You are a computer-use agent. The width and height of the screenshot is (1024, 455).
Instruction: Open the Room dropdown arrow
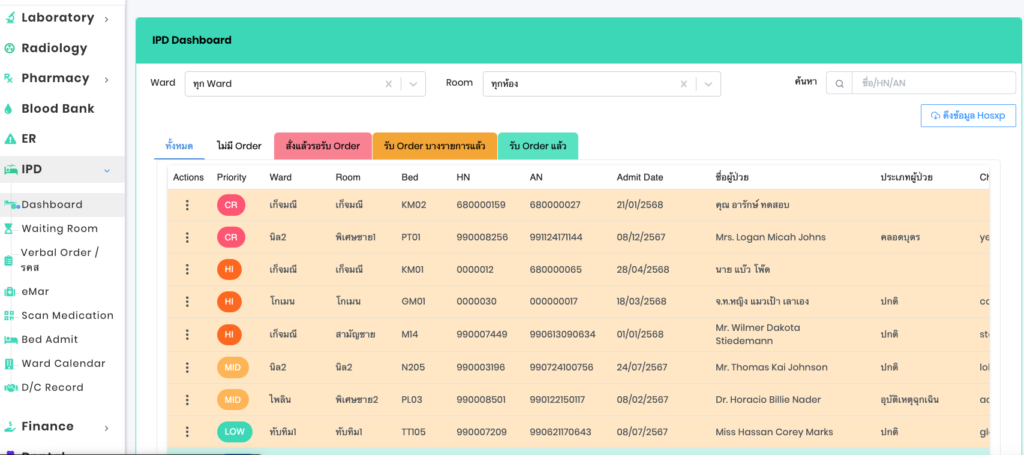(708, 84)
